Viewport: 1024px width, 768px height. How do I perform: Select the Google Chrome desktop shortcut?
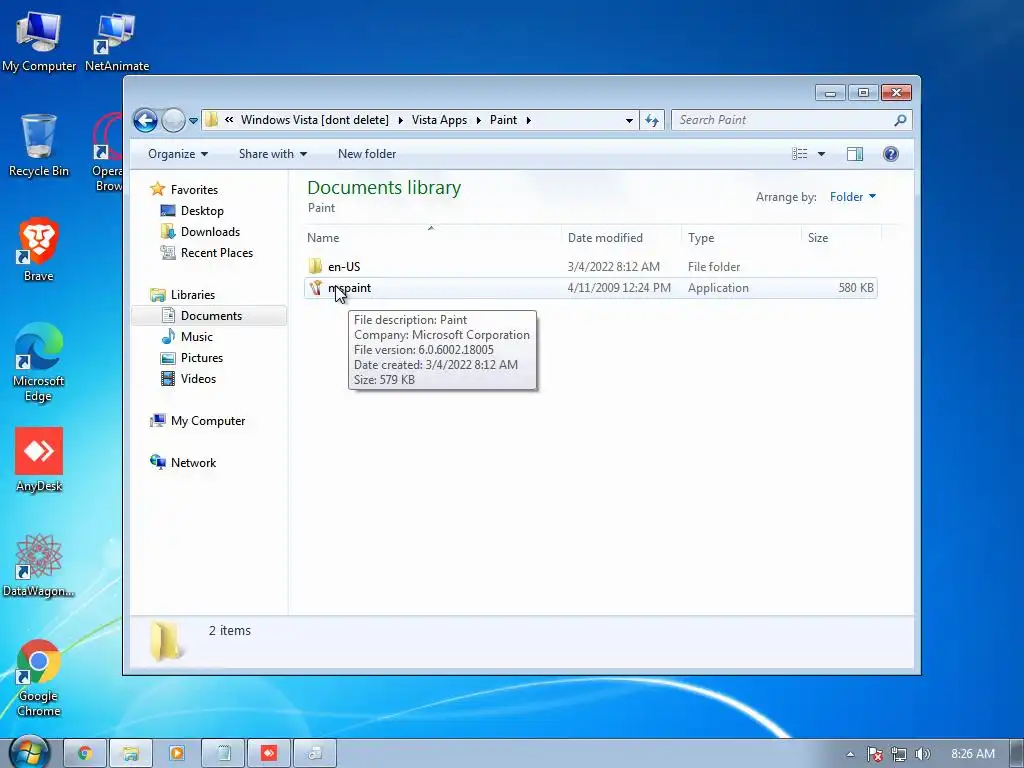click(x=39, y=678)
